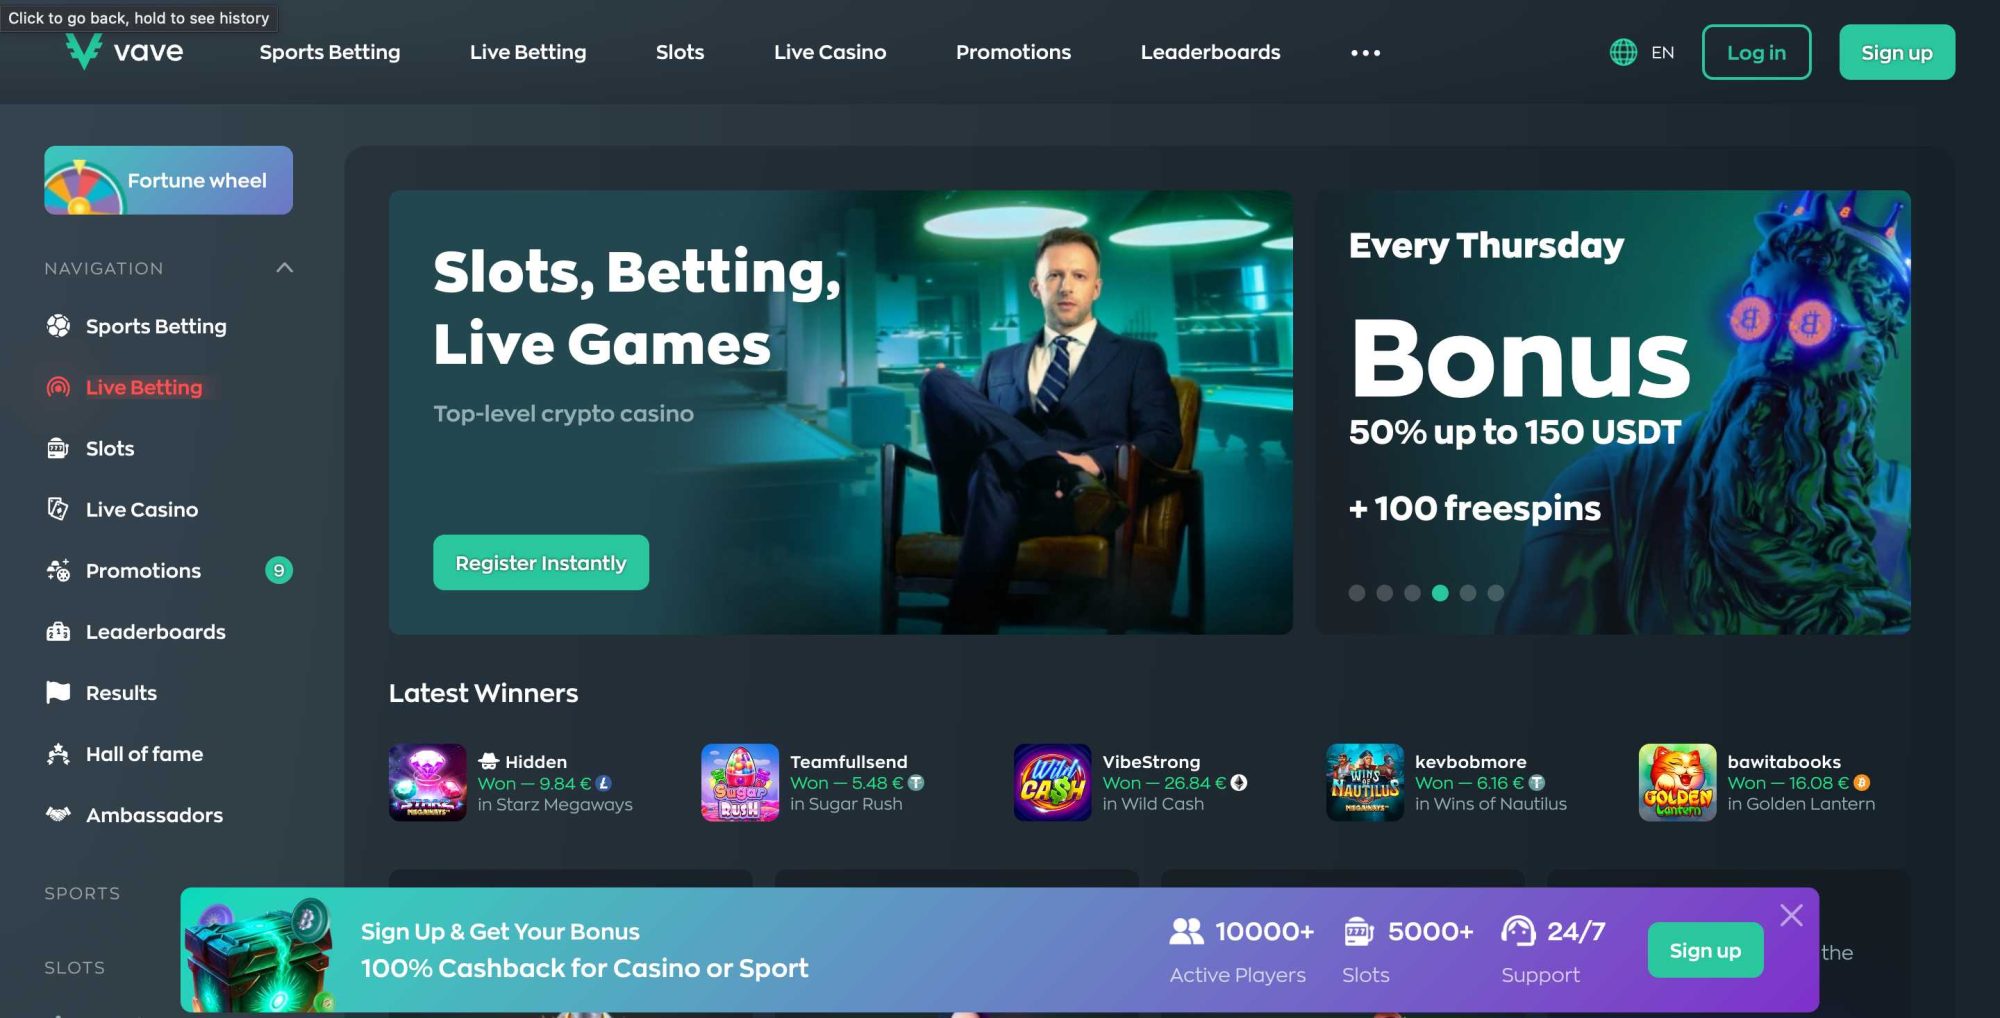Open Promotions in the top menu
Image resolution: width=2000 pixels, height=1018 pixels.
click(x=1013, y=52)
